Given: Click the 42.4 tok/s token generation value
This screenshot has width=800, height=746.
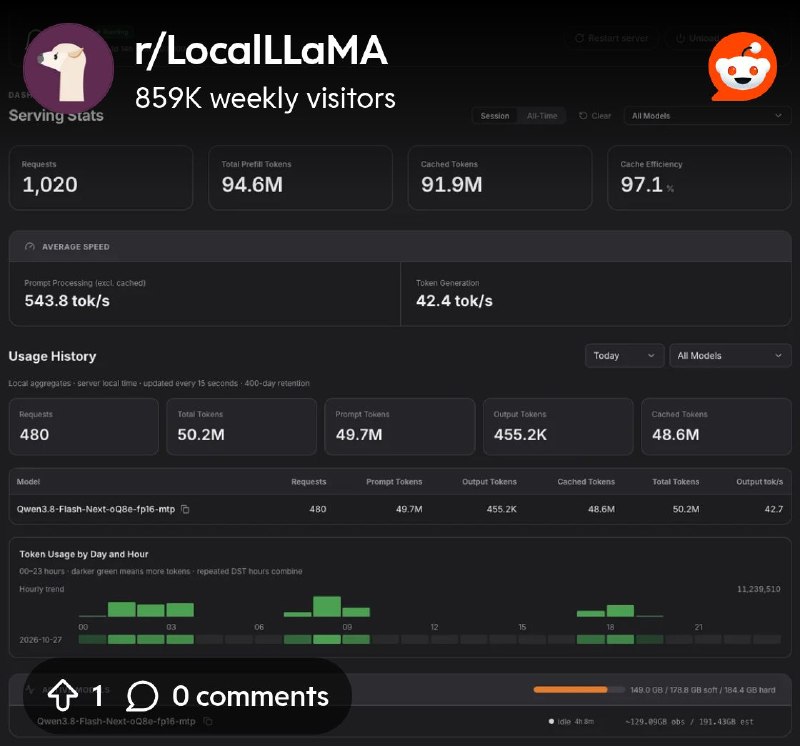Looking at the screenshot, I should click(454, 301).
